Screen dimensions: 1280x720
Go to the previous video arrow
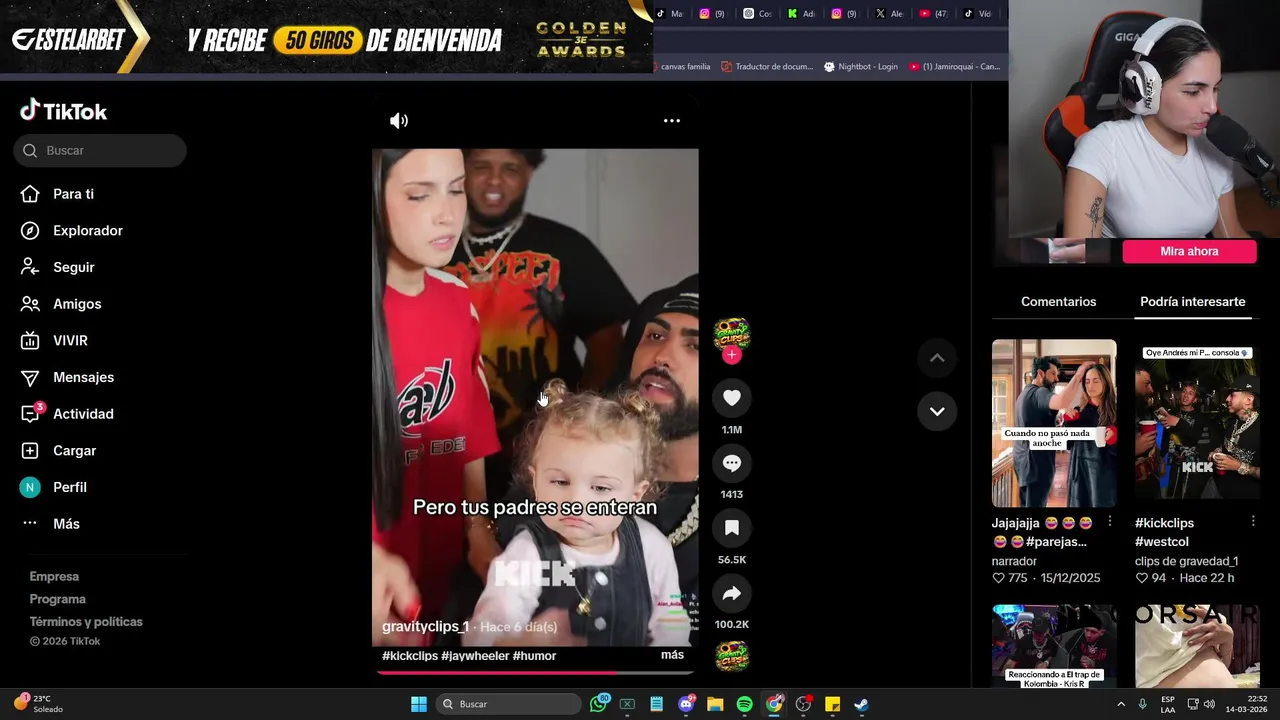(937, 358)
